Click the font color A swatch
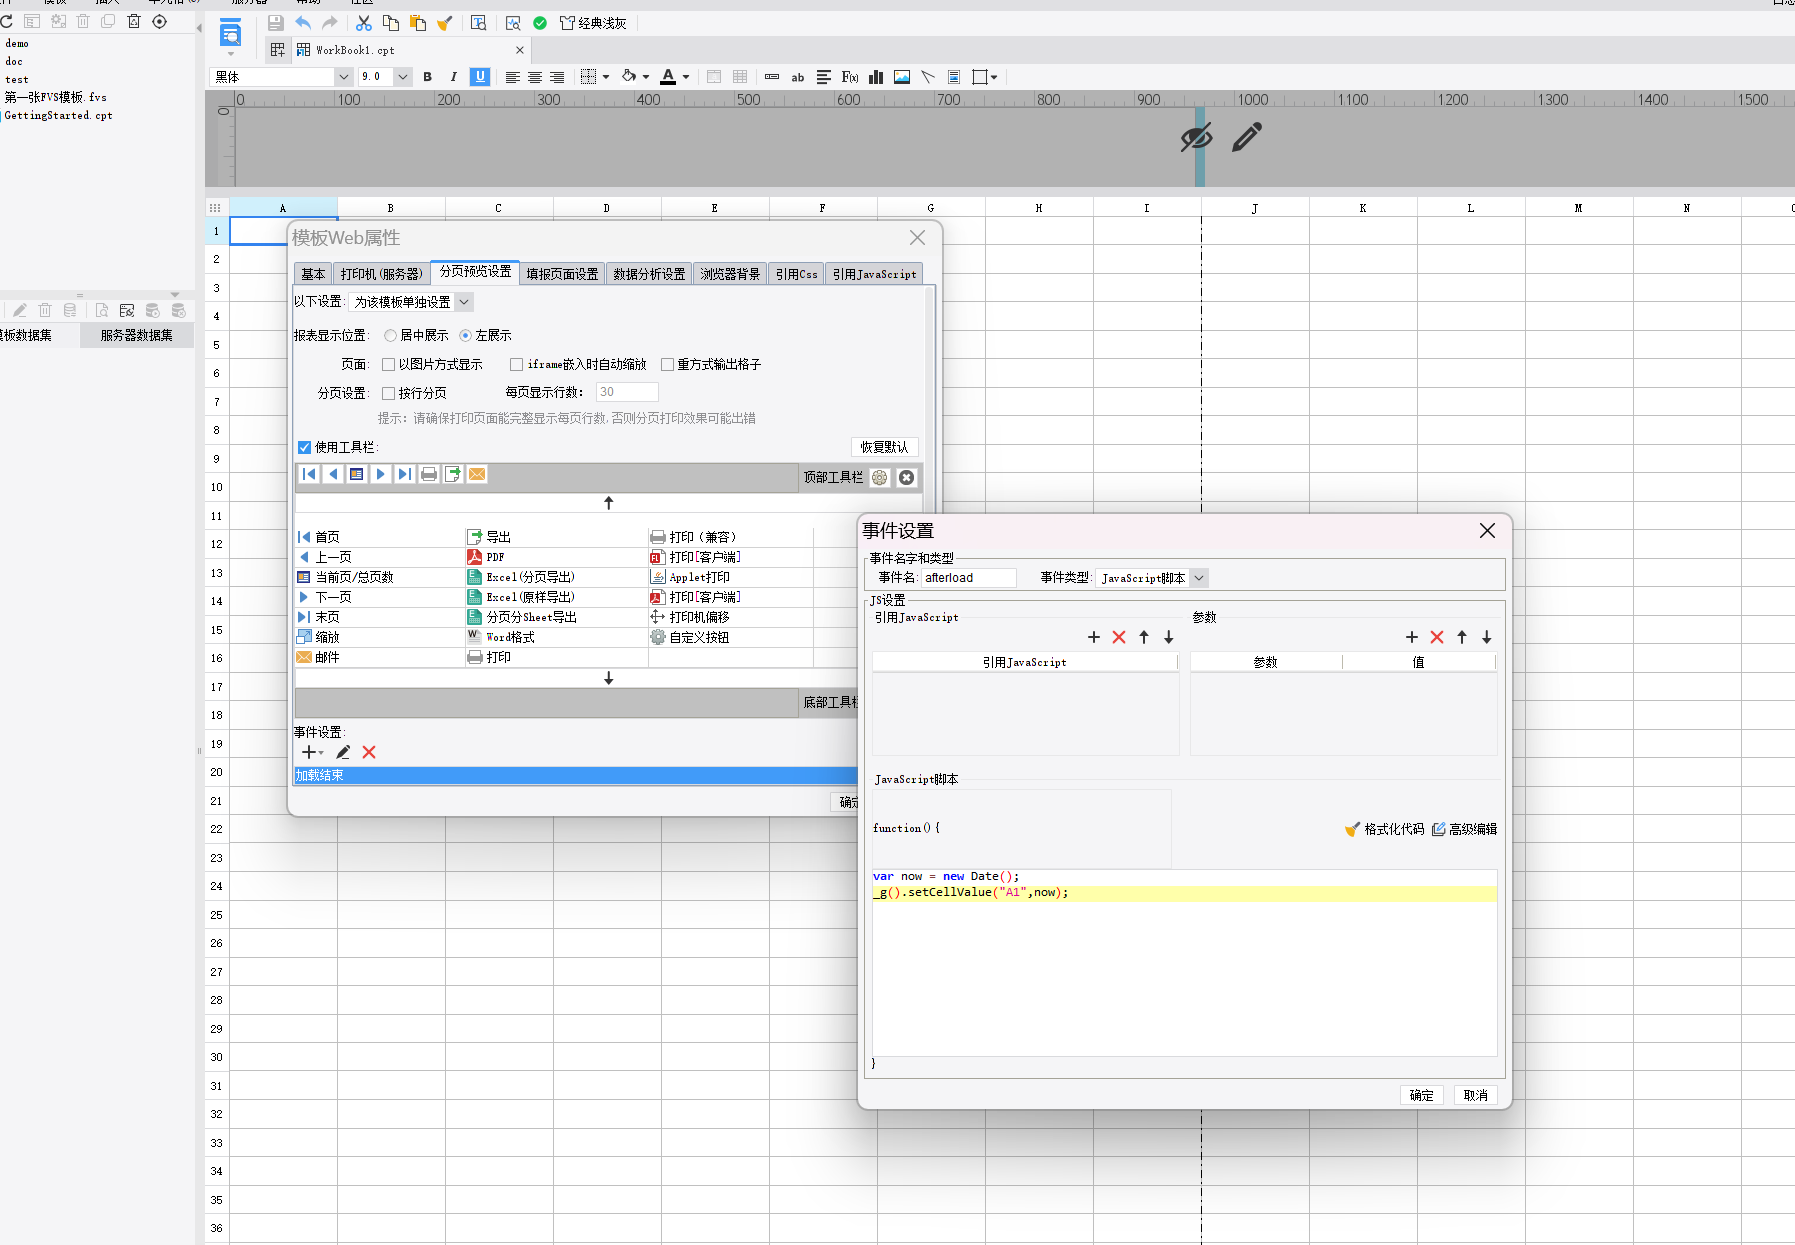 668,77
